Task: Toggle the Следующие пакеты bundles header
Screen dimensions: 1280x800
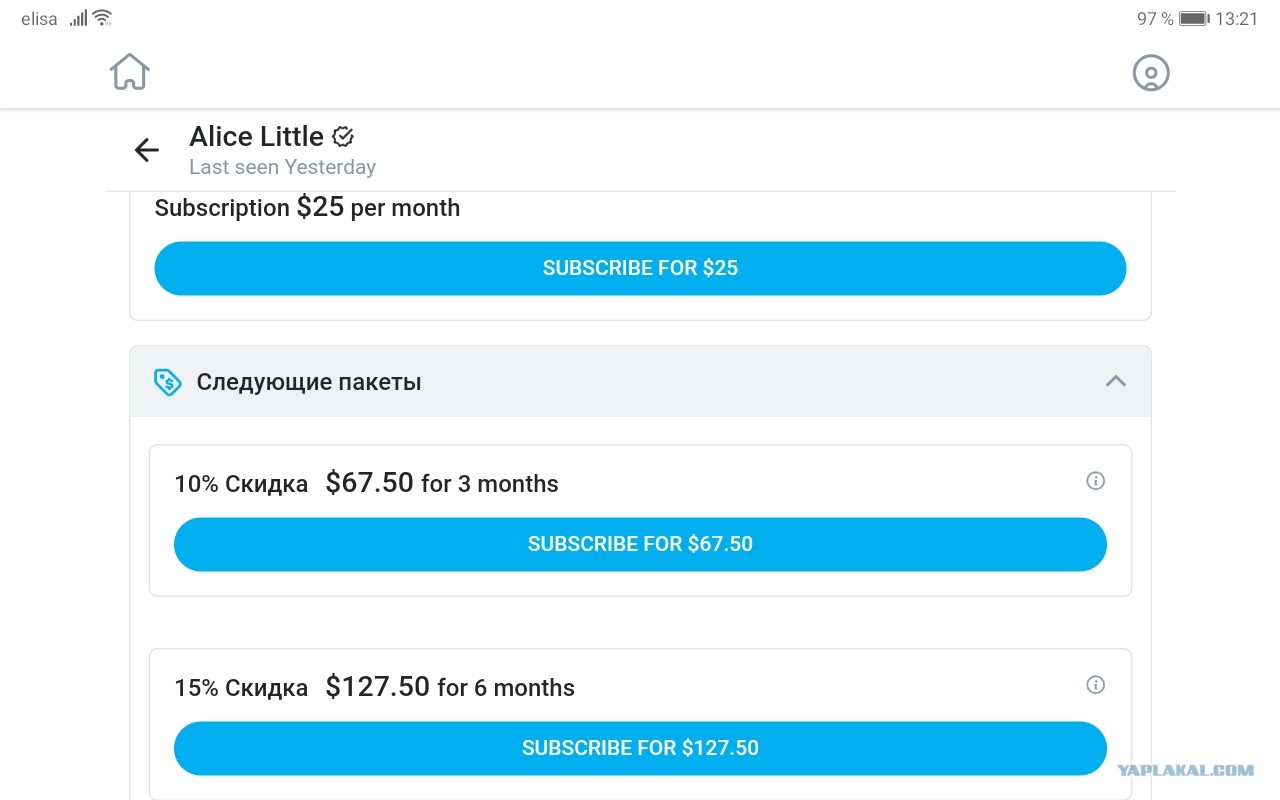Action: 640,382
